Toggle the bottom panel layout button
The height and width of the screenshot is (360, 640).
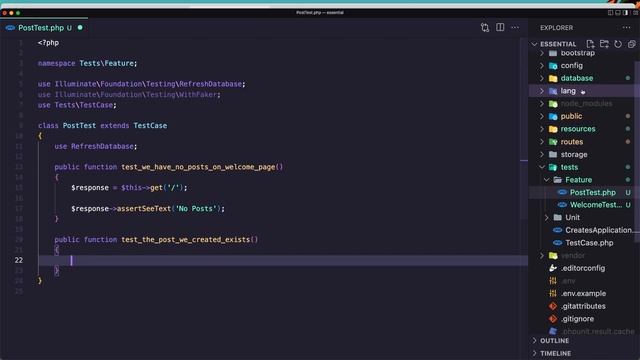[618, 13]
